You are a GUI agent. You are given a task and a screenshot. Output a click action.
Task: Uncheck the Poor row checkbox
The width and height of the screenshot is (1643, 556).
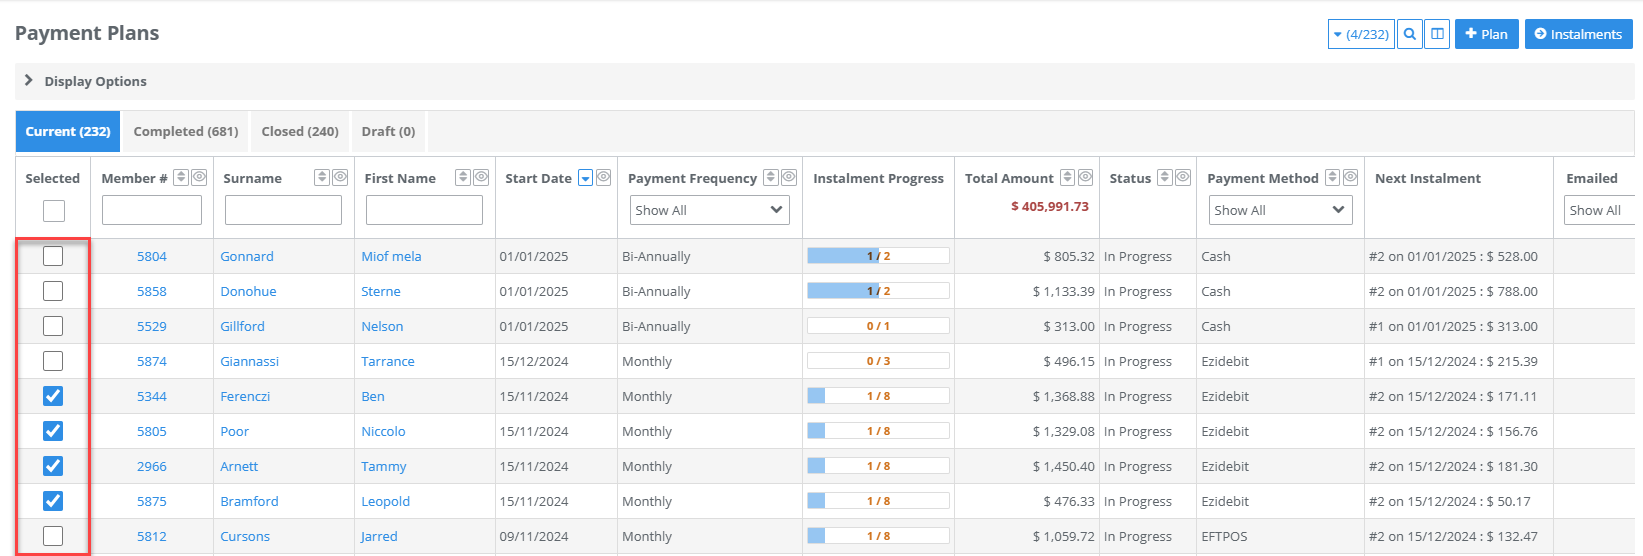(53, 431)
